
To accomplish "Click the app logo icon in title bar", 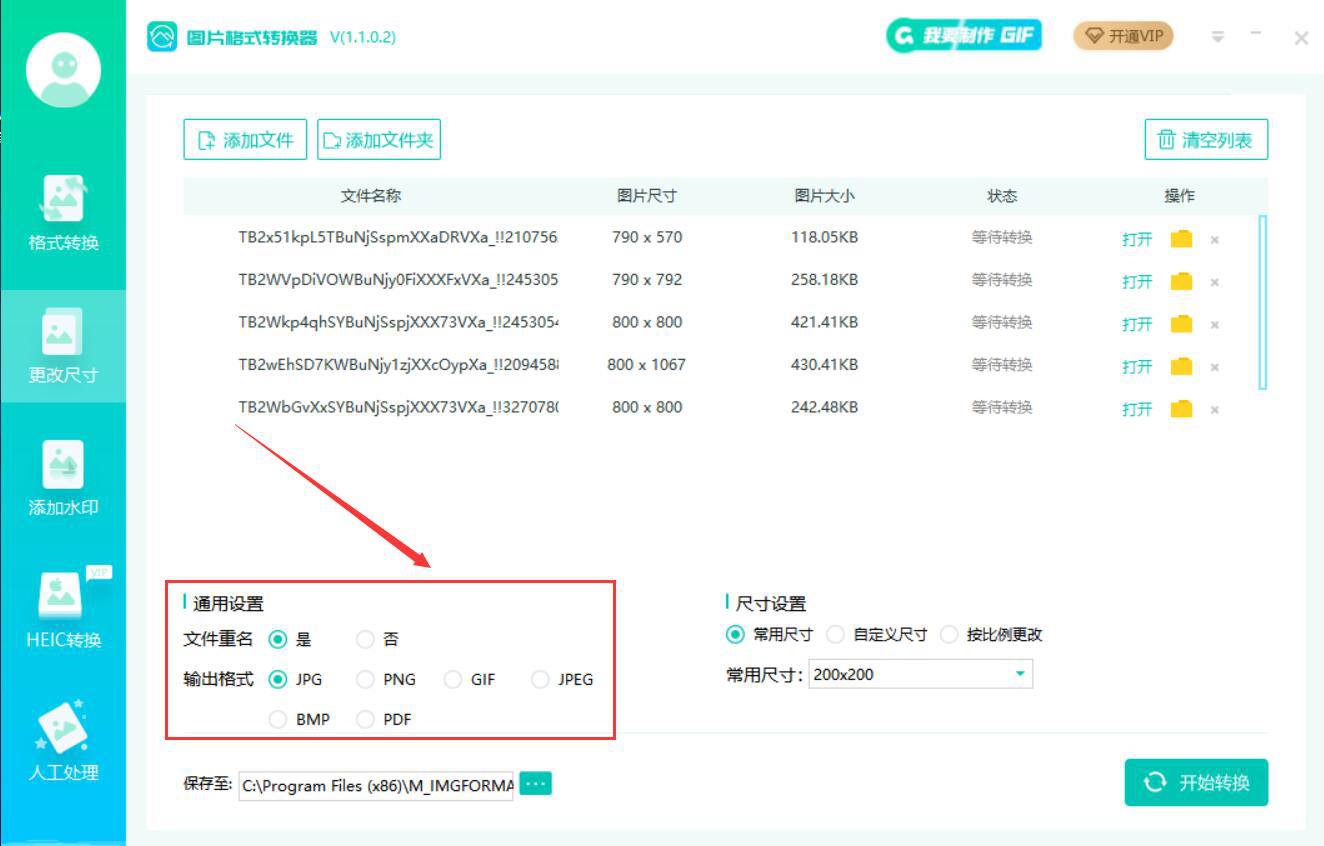I will tap(162, 37).
